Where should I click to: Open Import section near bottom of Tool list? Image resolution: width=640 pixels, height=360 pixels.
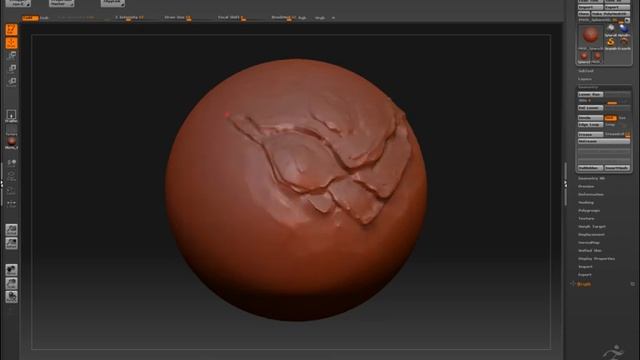click(585, 267)
